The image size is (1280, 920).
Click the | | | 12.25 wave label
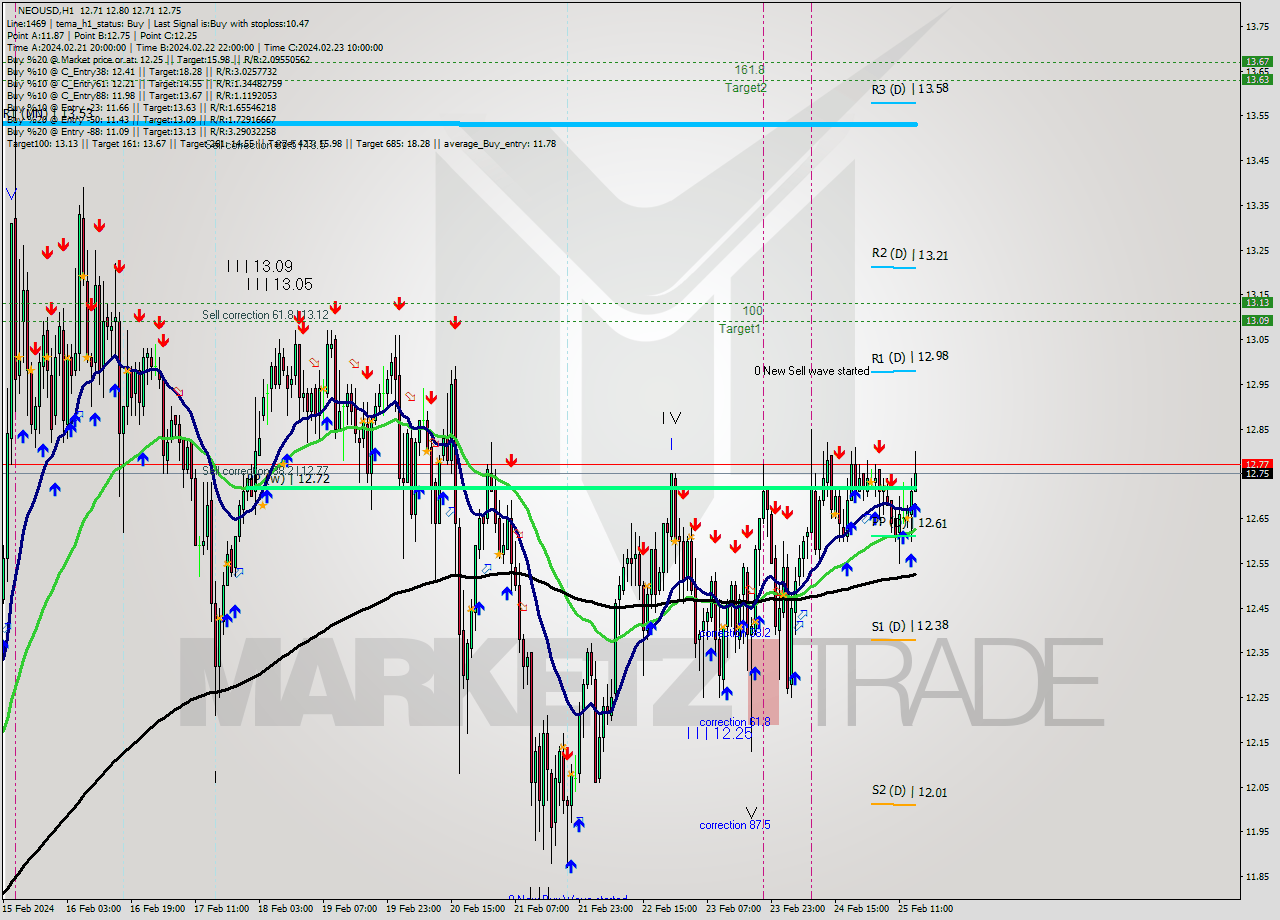(x=719, y=733)
